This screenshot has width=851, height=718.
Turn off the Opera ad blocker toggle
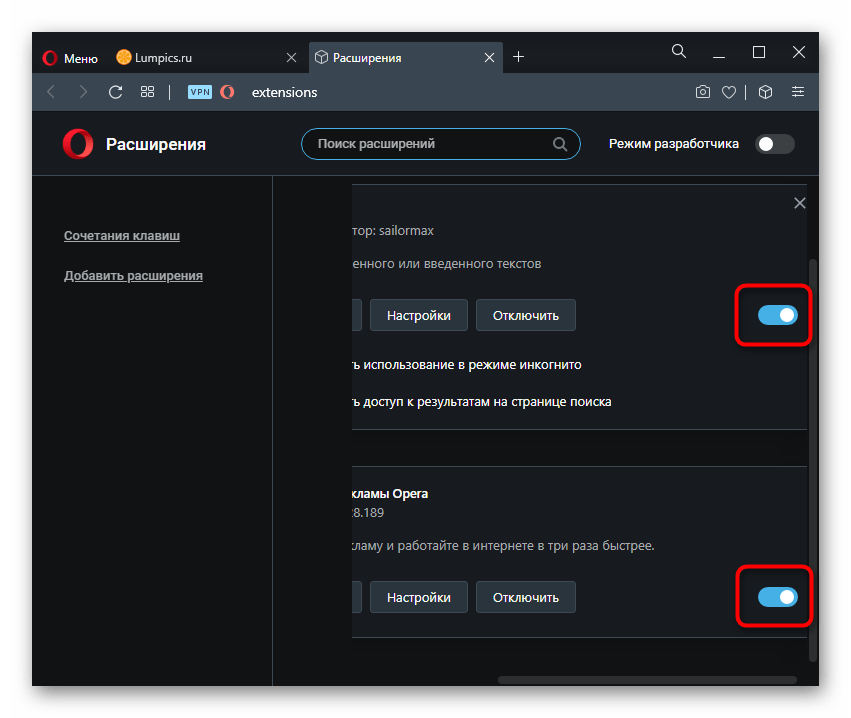tap(777, 597)
